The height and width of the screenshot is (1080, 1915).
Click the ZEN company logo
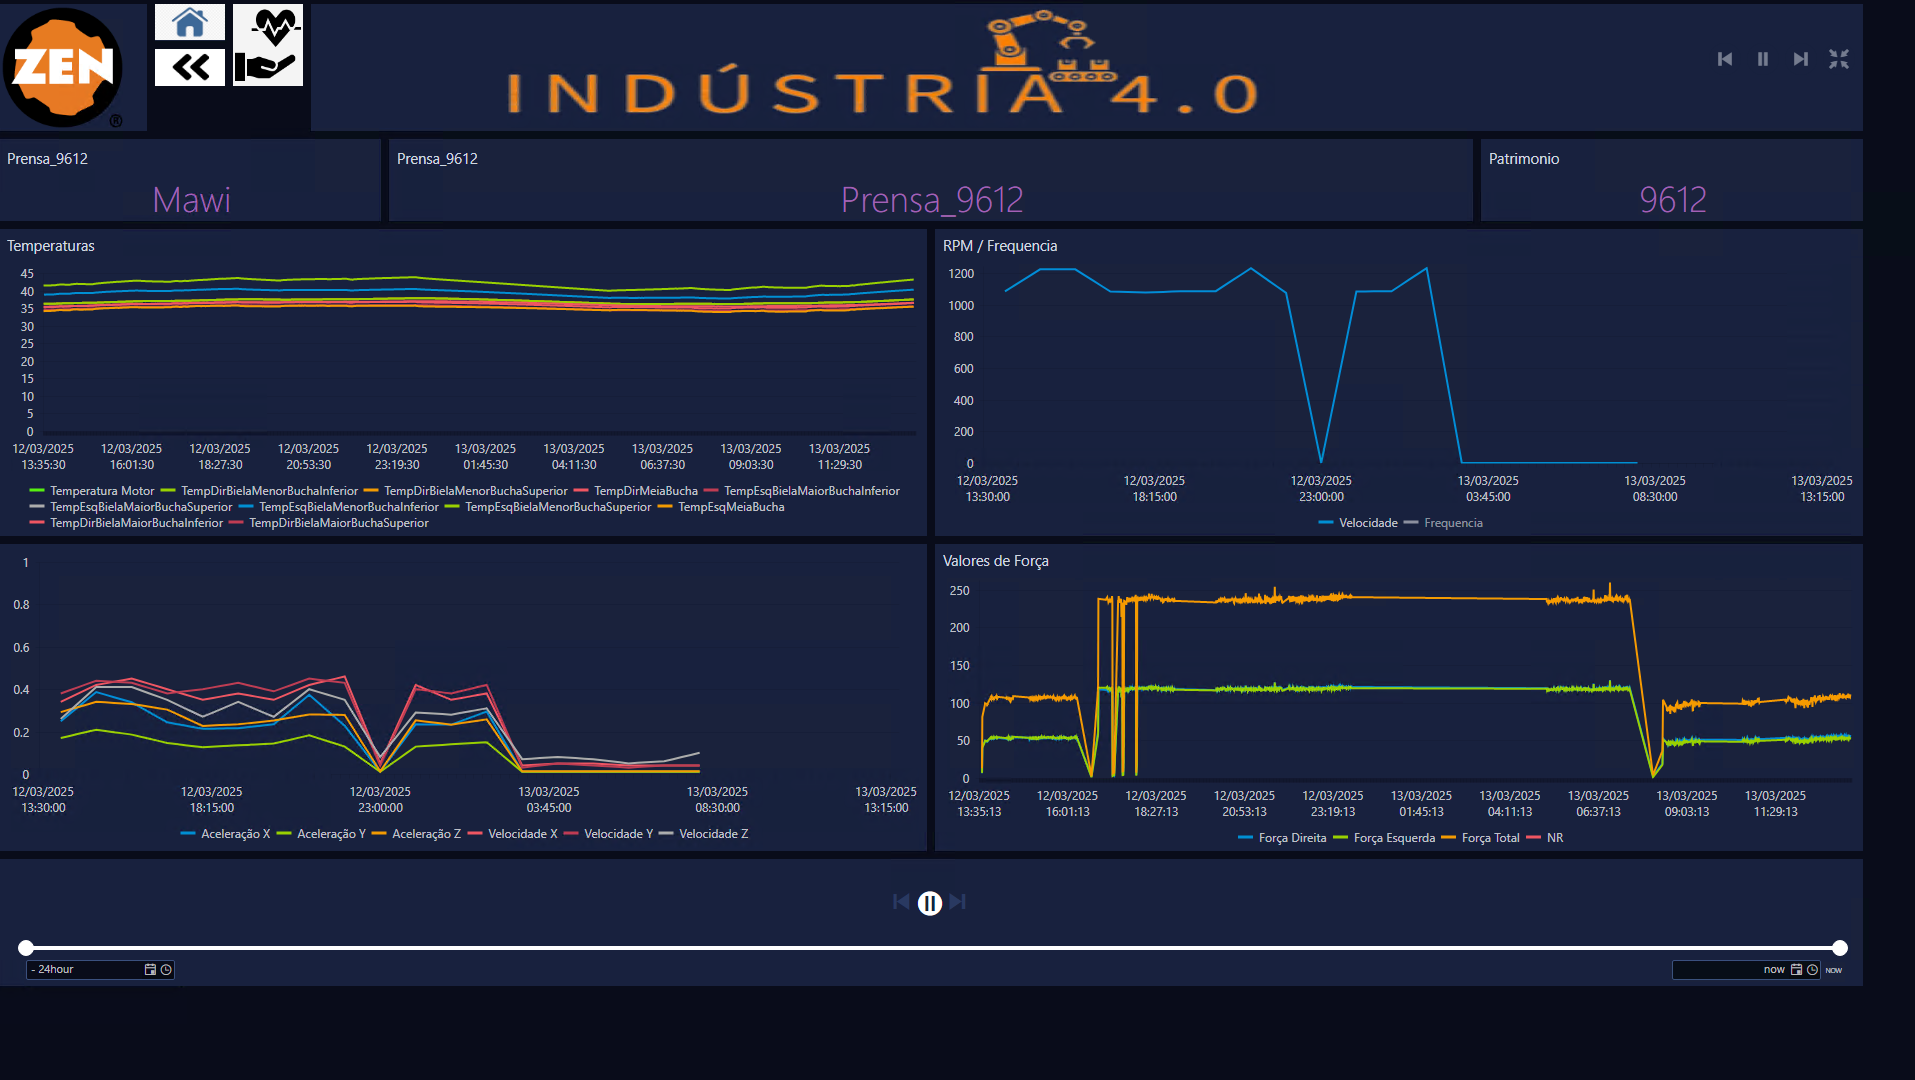pyautogui.click(x=63, y=67)
